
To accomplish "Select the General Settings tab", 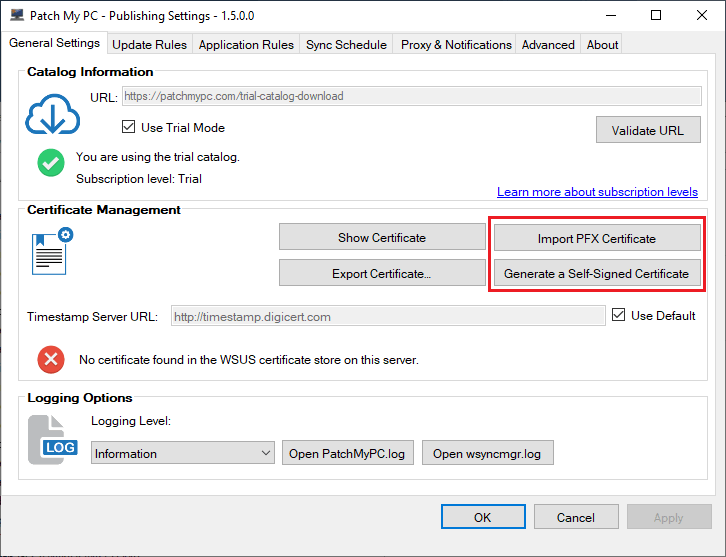I will click(55, 43).
